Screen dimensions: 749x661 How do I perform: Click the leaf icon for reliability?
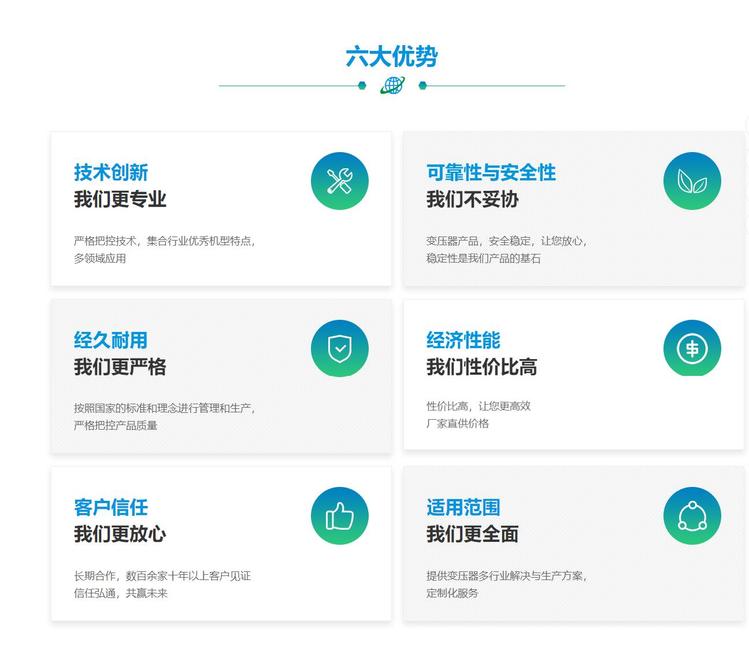(x=692, y=181)
